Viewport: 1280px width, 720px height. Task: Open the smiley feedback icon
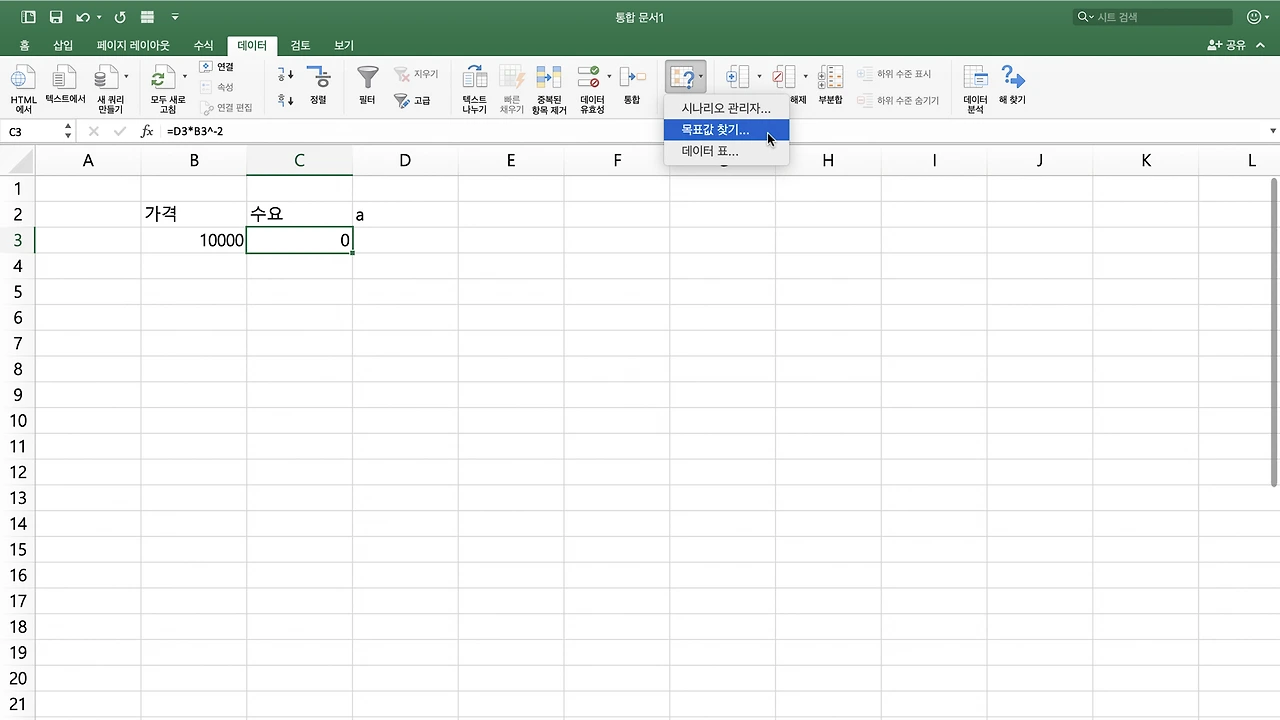pyautogui.click(x=1255, y=17)
